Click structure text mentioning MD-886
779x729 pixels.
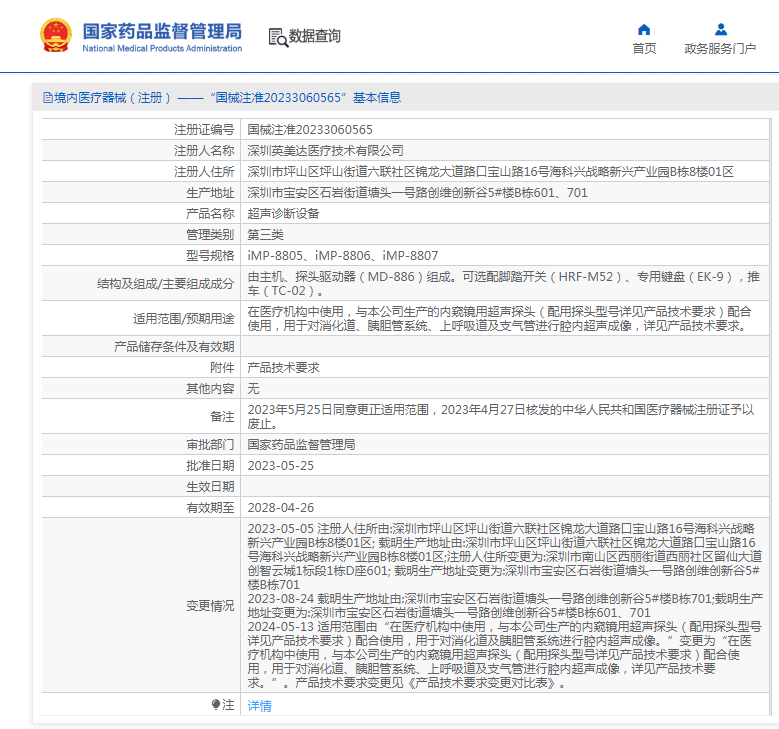pos(504,283)
